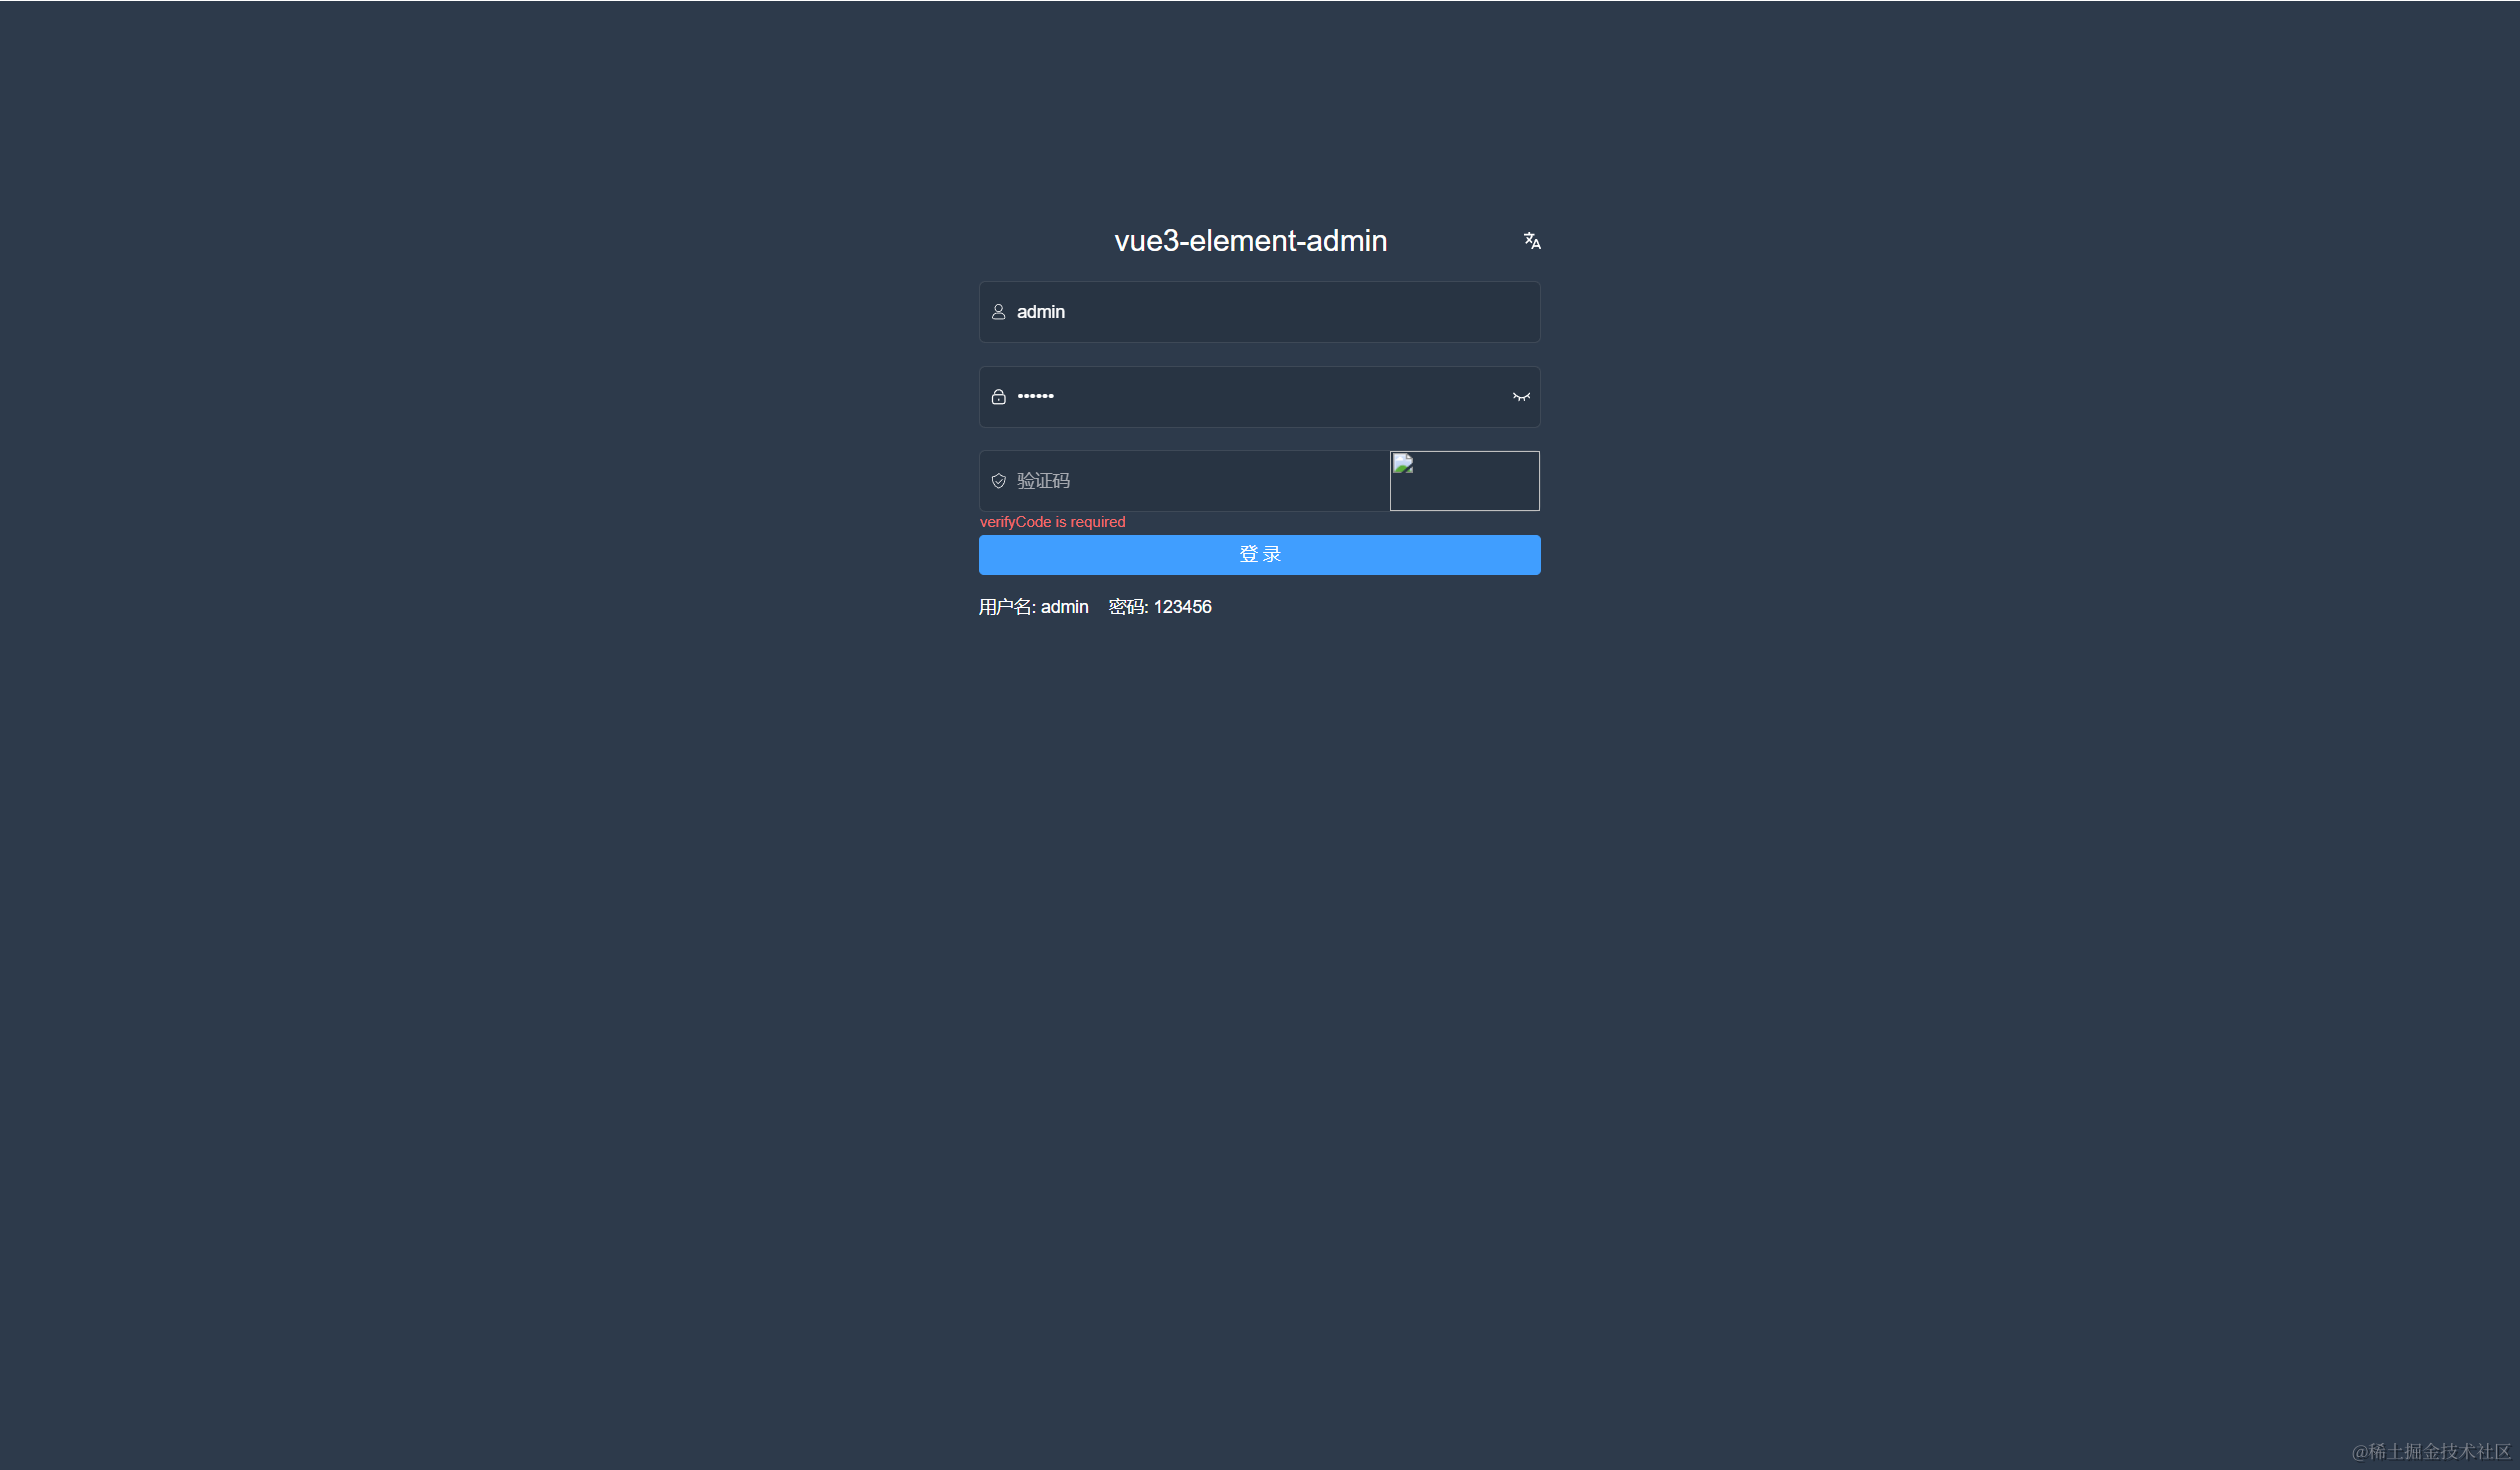
Task: Refresh the captcha image box
Action: [1465, 481]
